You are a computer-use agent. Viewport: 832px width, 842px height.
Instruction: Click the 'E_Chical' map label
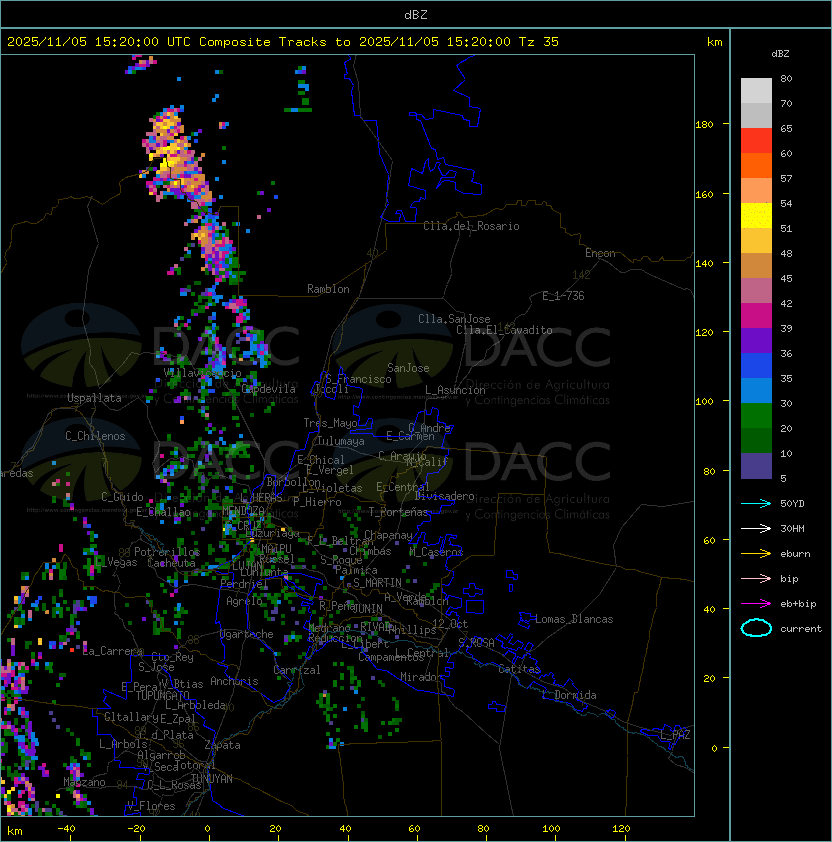click(321, 460)
